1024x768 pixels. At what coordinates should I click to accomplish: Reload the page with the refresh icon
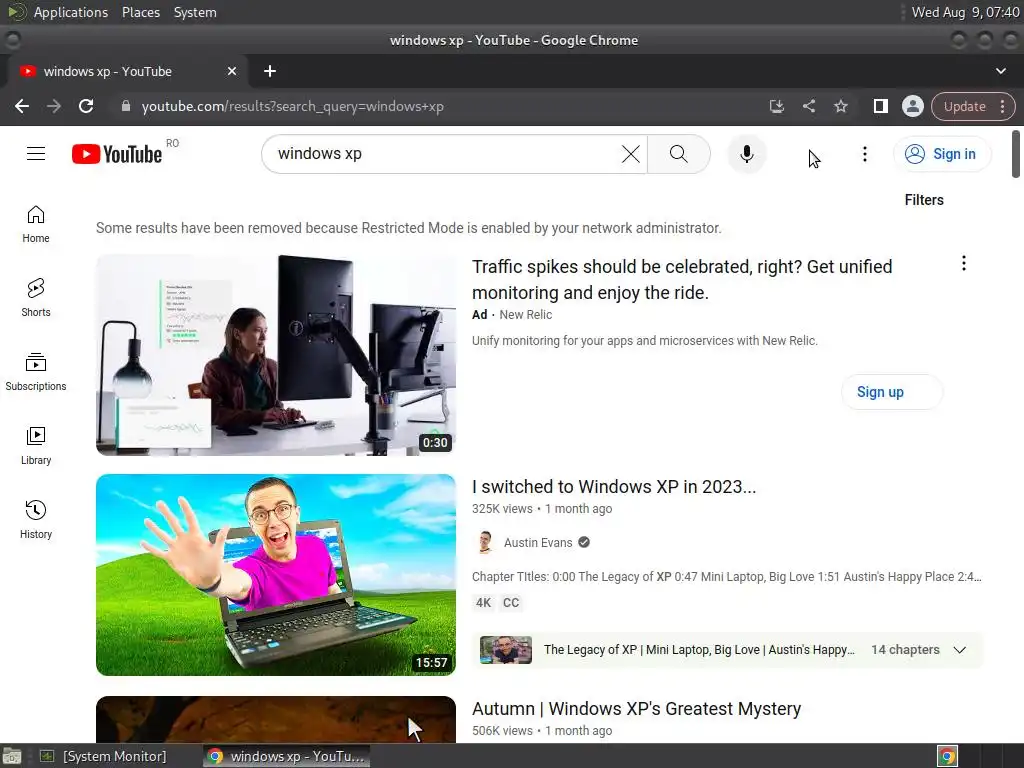(x=86, y=106)
